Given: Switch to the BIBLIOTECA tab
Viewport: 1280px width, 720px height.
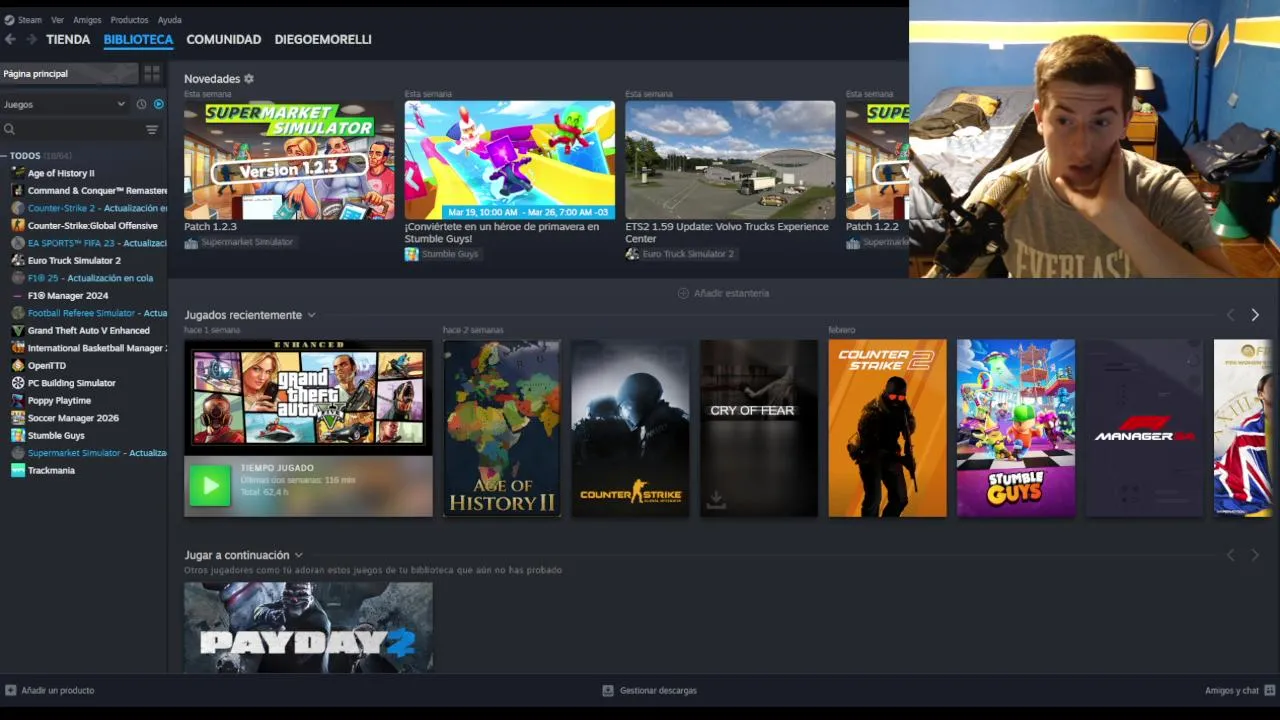Looking at the screenshot, I should 138,39.
